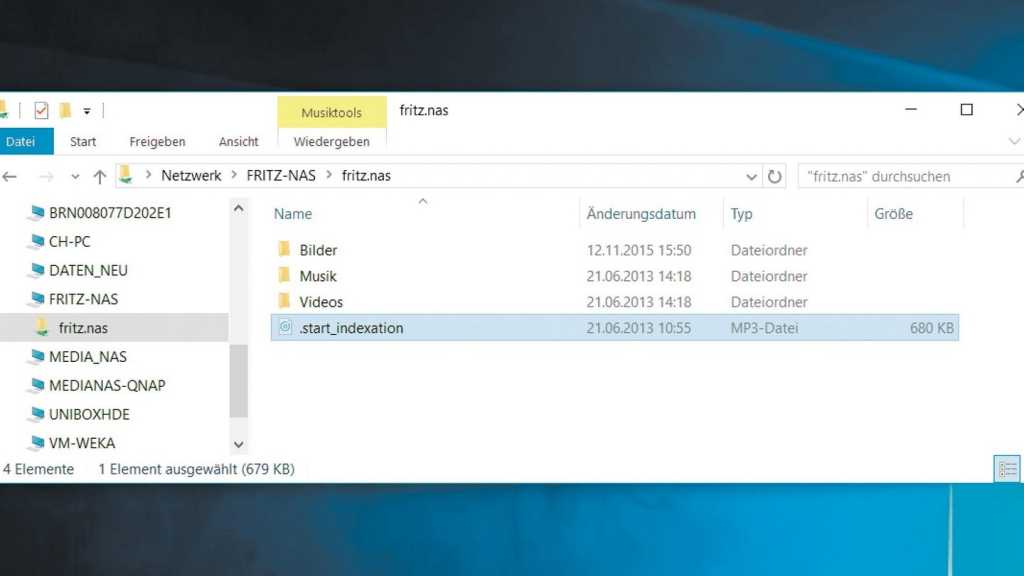Open the recent locations dropdown arrow

point(75,177)
